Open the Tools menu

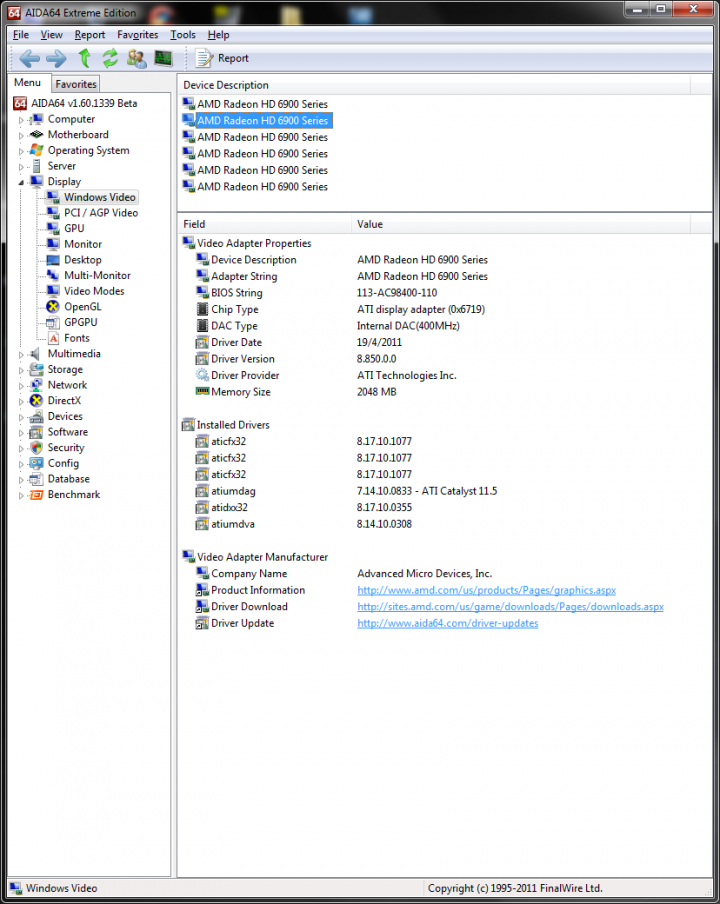coord(183,35)
